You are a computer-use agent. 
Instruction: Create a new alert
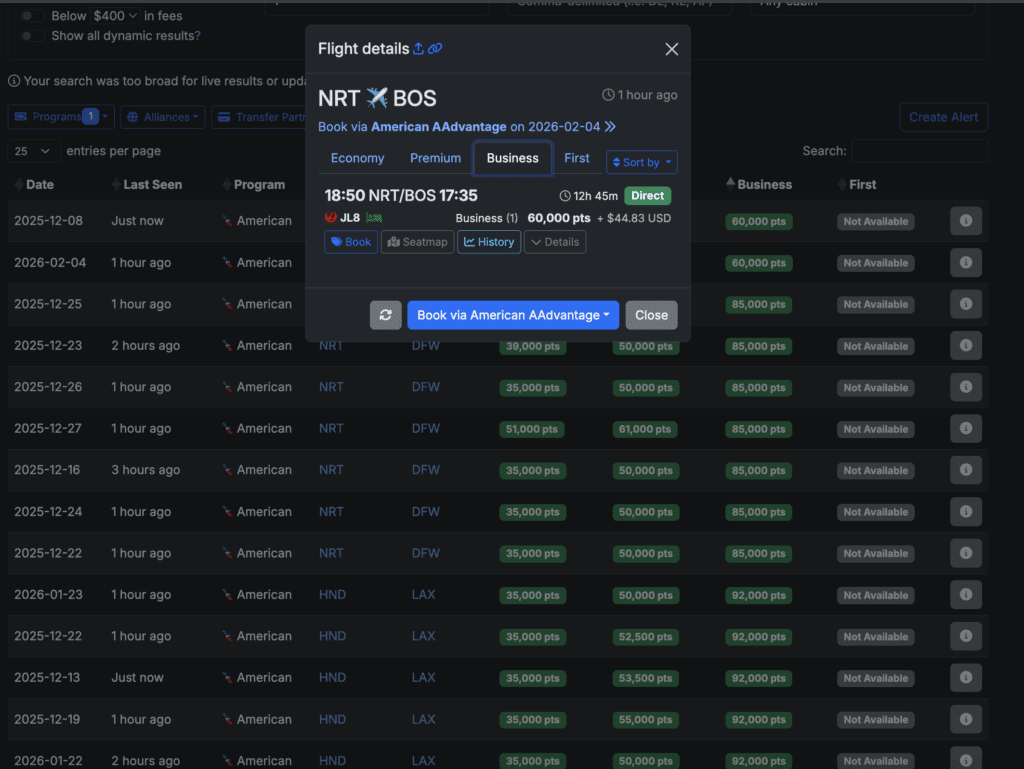(943, 116)
